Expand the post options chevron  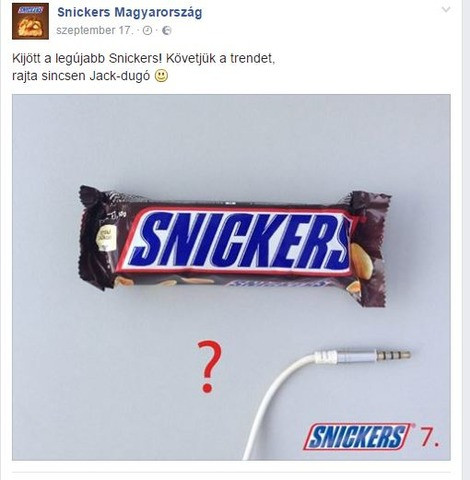tap(446, 10)
